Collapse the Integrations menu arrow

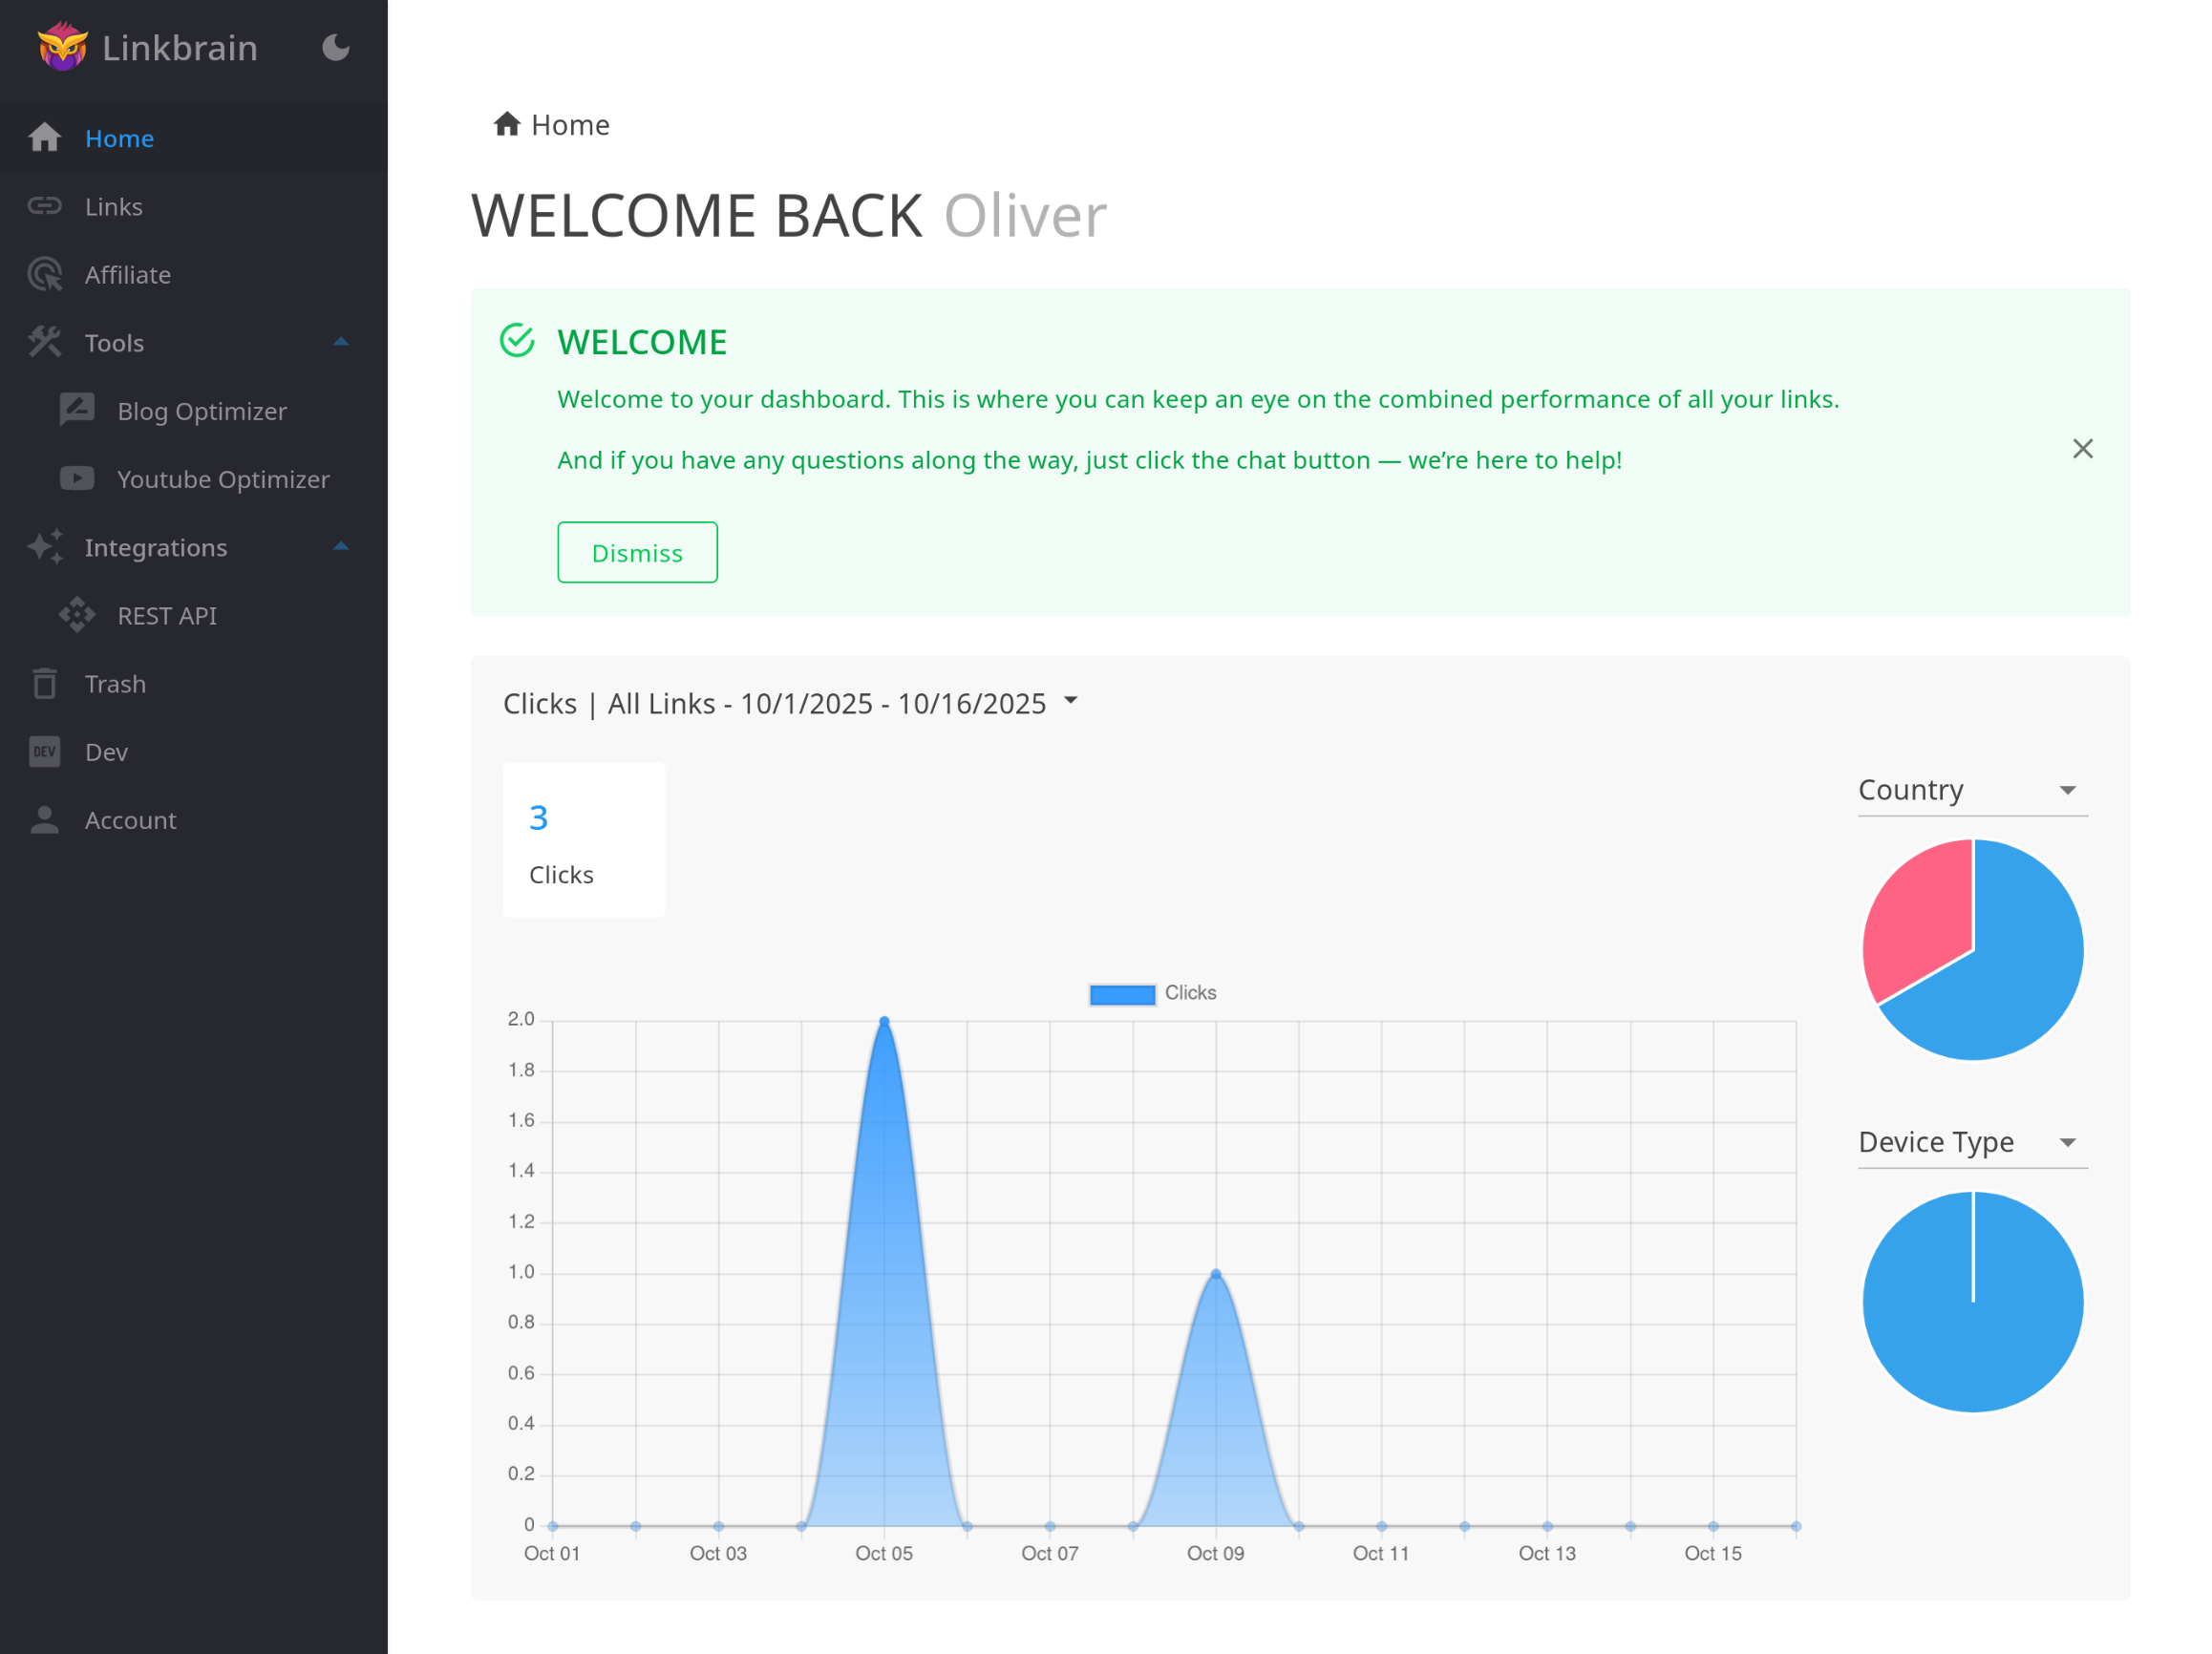(x=341, y=547)
